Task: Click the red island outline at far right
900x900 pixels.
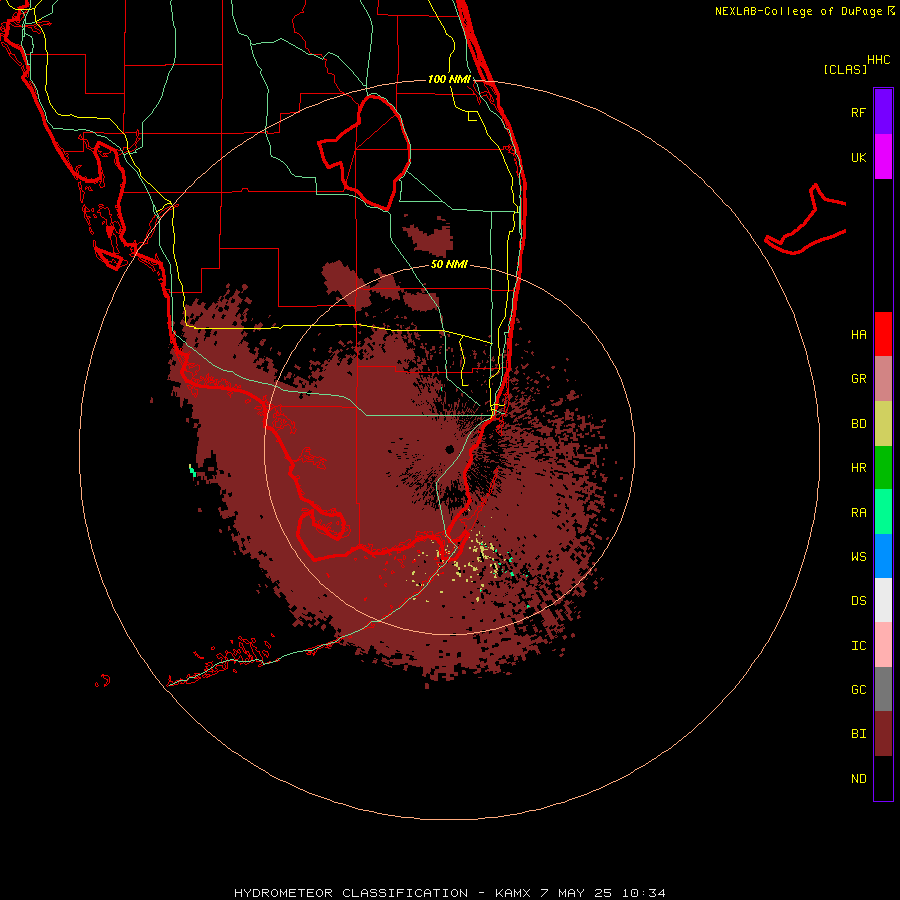Action: 806,220
